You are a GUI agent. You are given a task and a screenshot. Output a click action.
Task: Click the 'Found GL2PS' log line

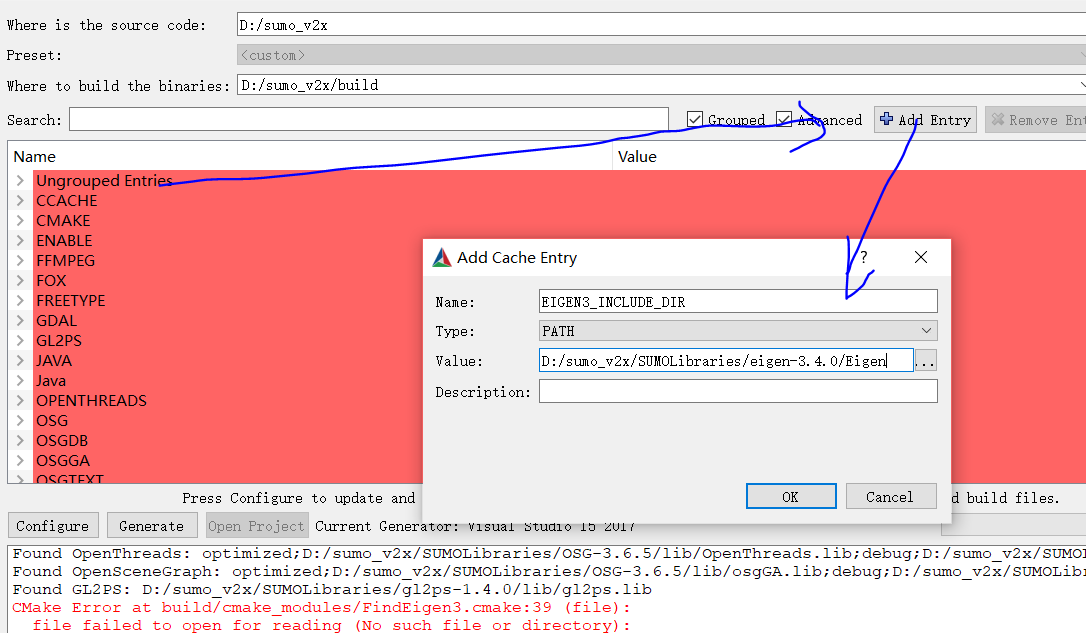click(332, 589)
